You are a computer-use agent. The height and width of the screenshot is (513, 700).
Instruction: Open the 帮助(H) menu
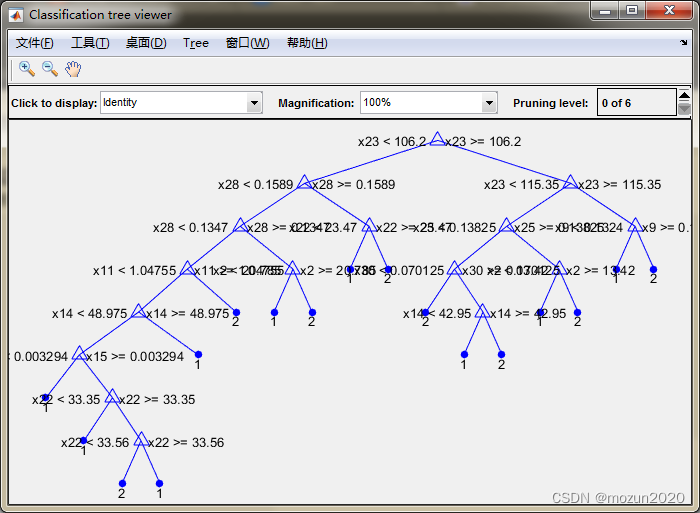point(307,43)
